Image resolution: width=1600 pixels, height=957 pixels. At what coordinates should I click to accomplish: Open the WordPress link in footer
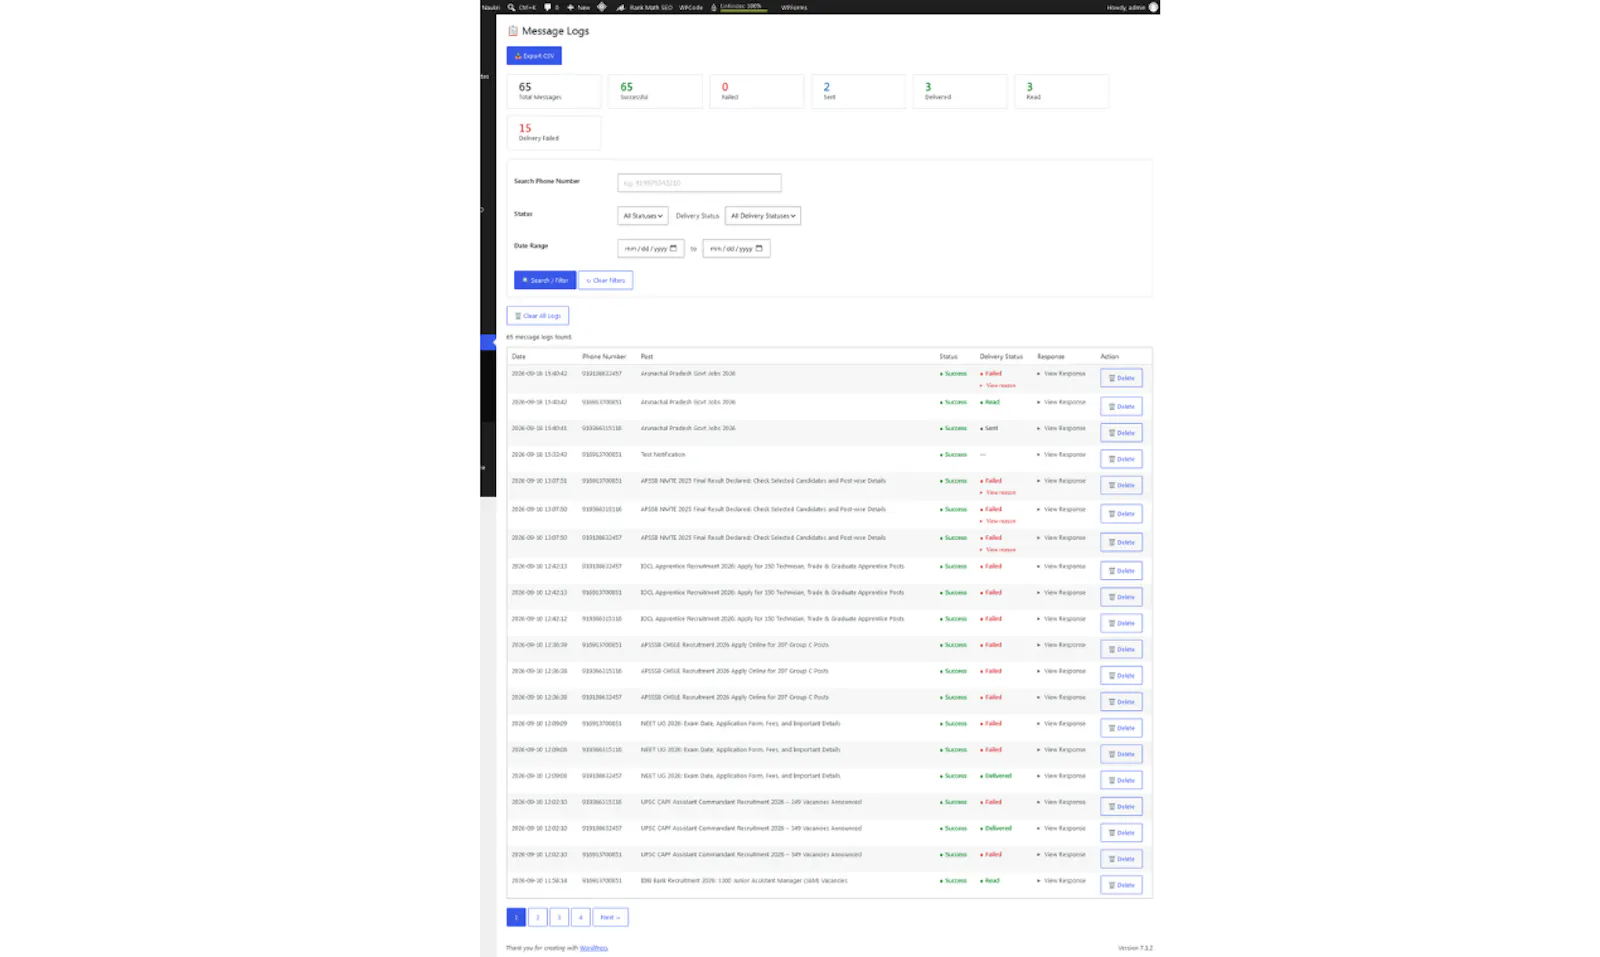click(594, 948)
